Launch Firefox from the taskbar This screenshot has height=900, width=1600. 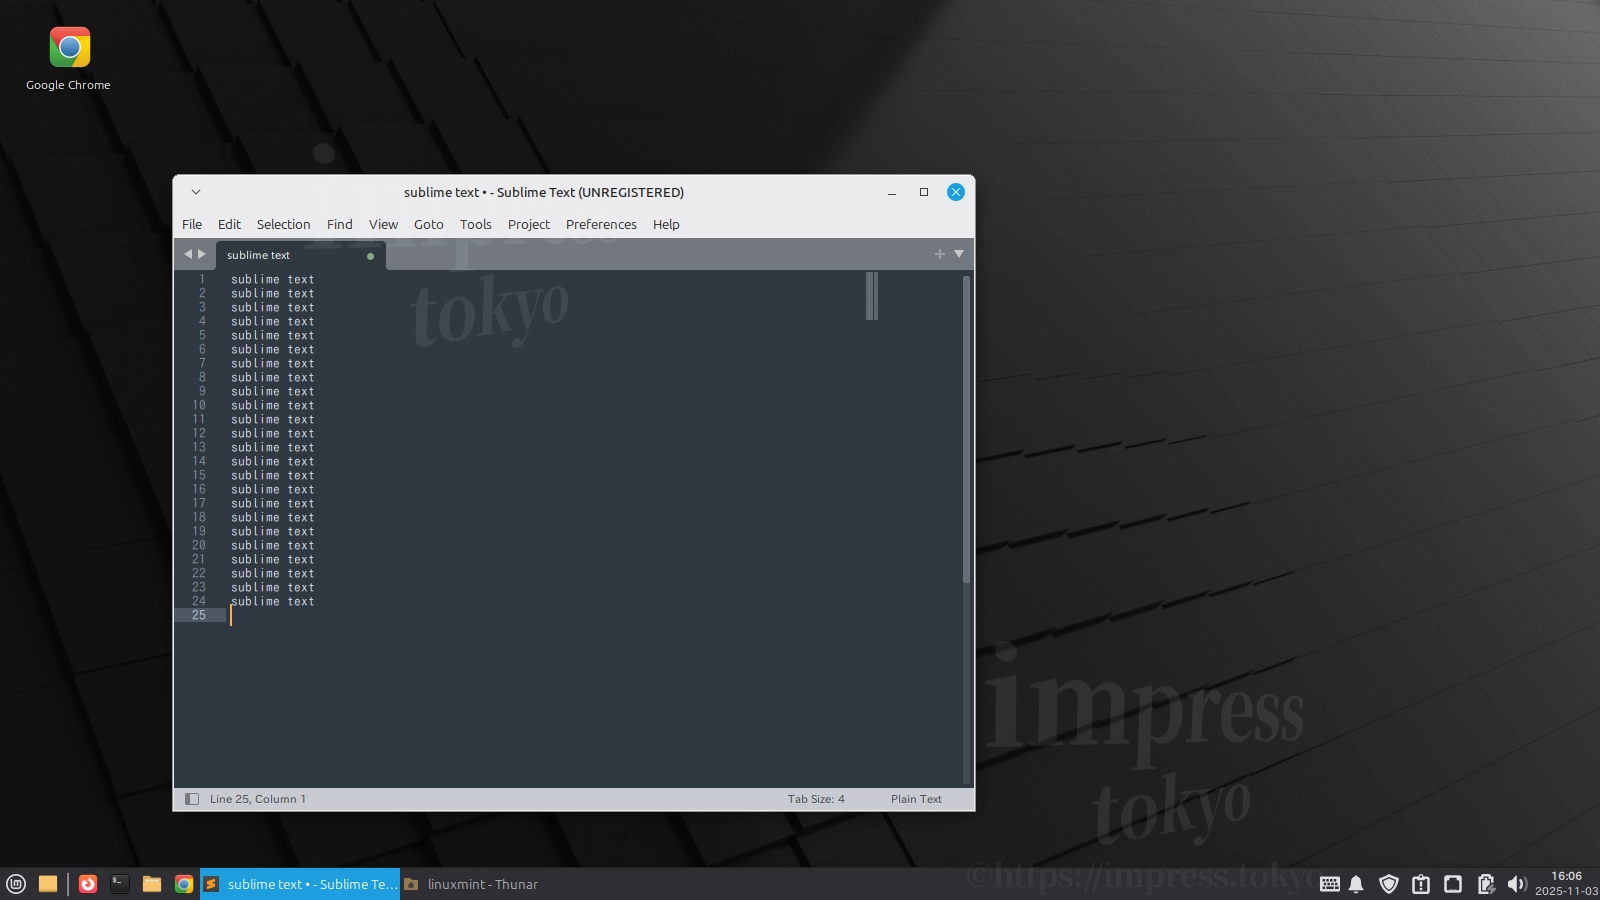88,884
